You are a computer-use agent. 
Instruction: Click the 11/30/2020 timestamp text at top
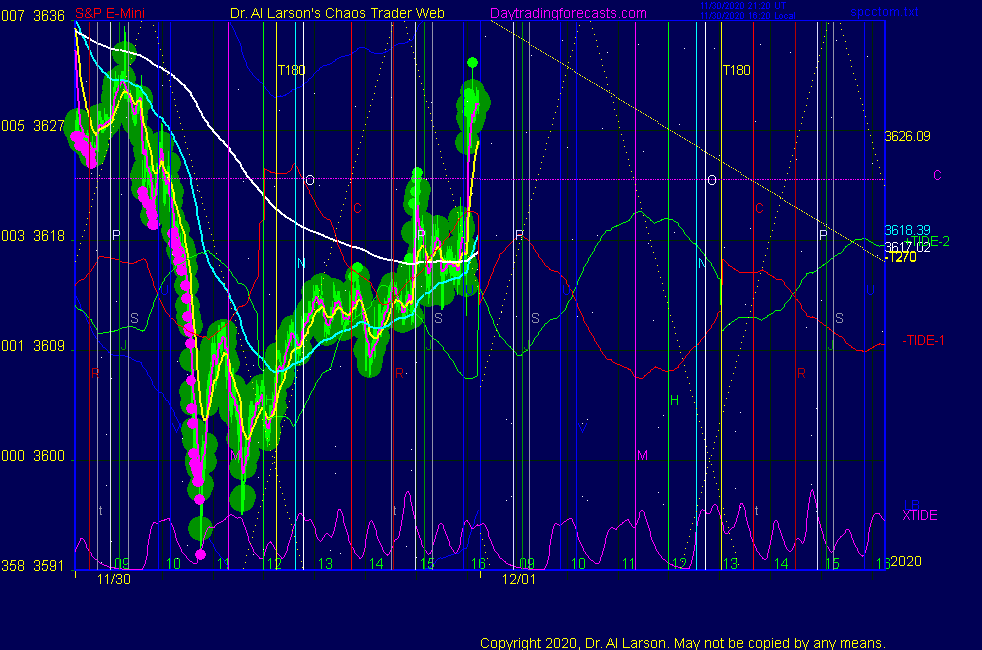(742, 10)
